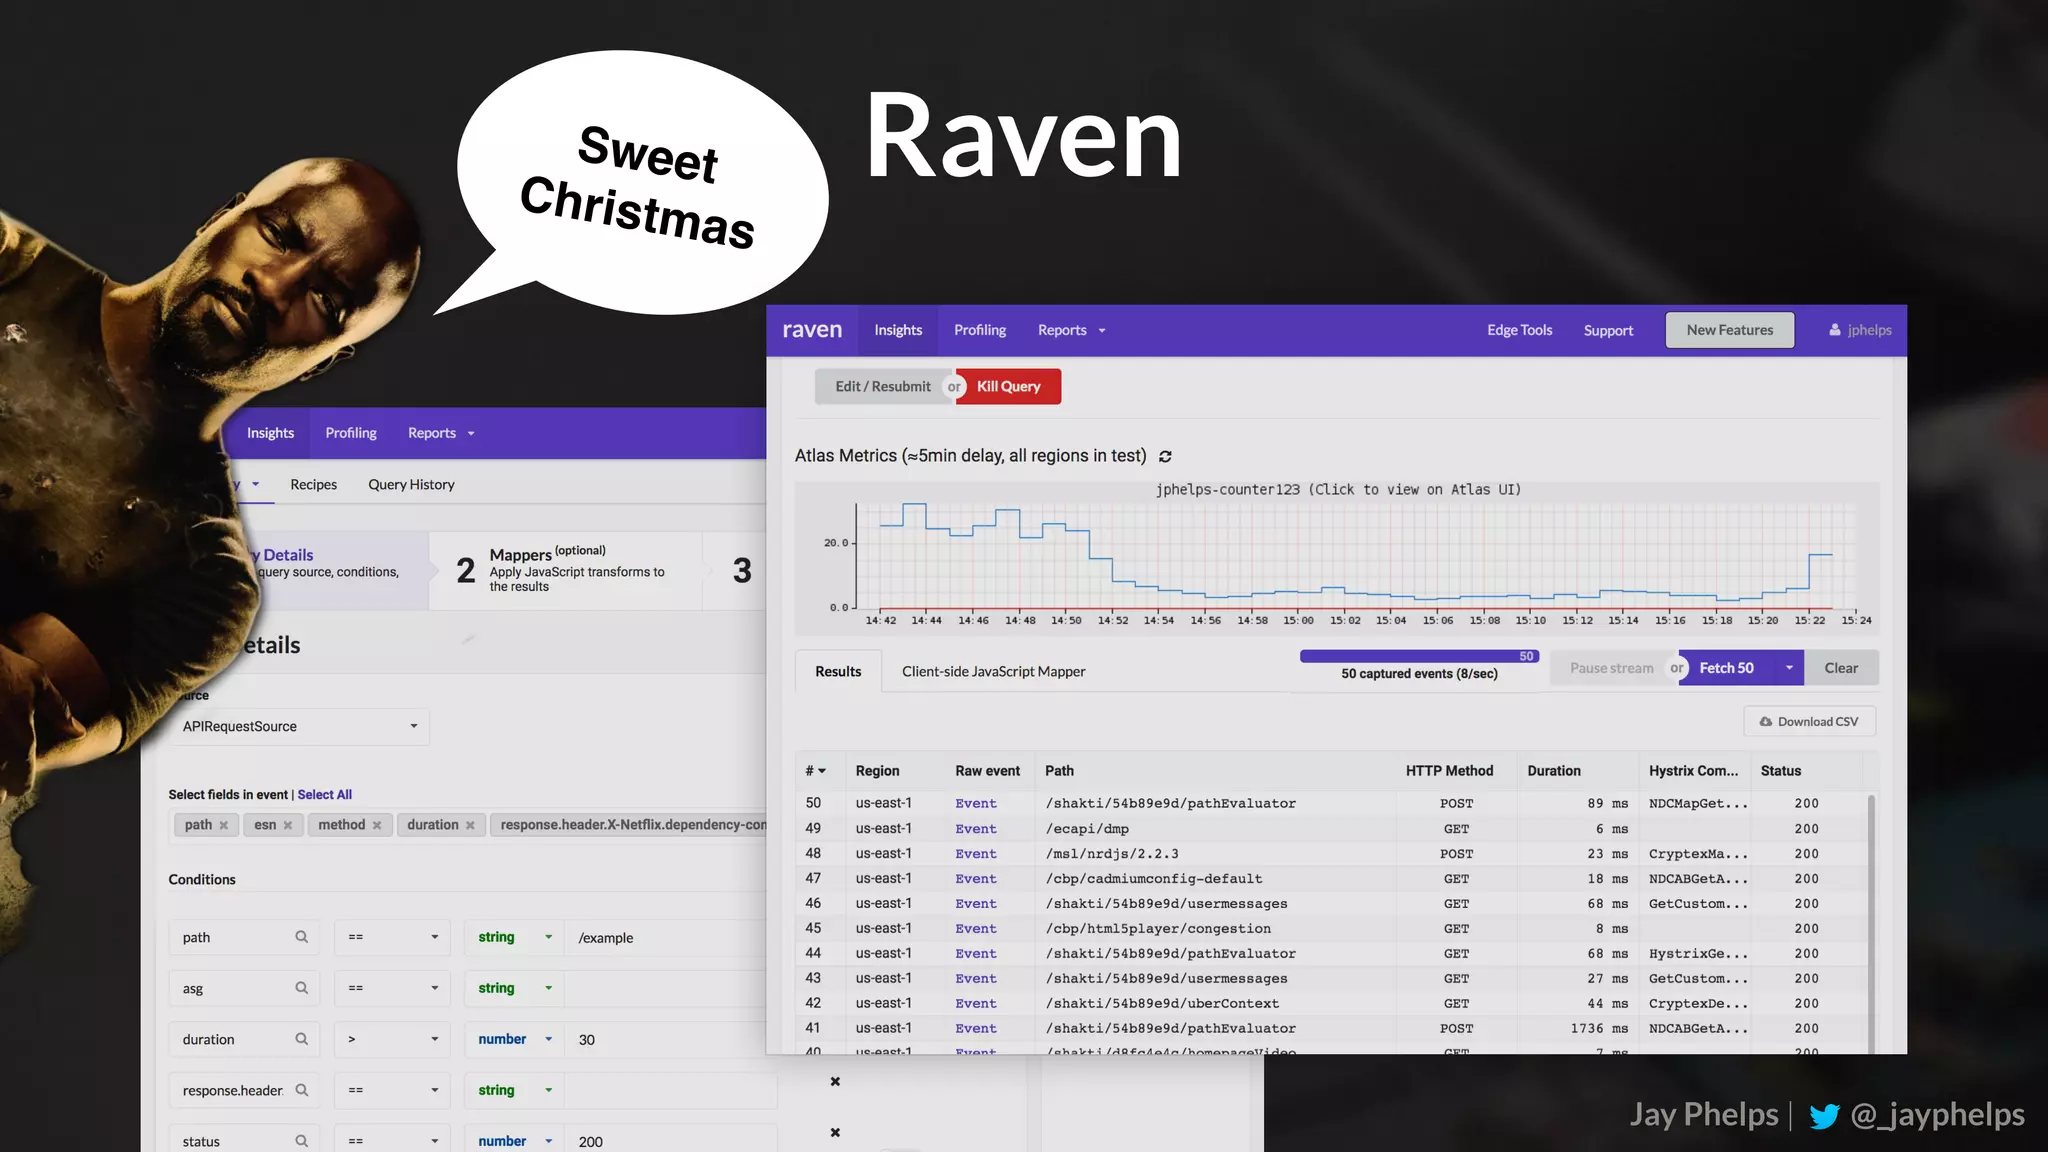Open string type dropdown for path condition
2048x1152 pixels.
coord(514,937)
